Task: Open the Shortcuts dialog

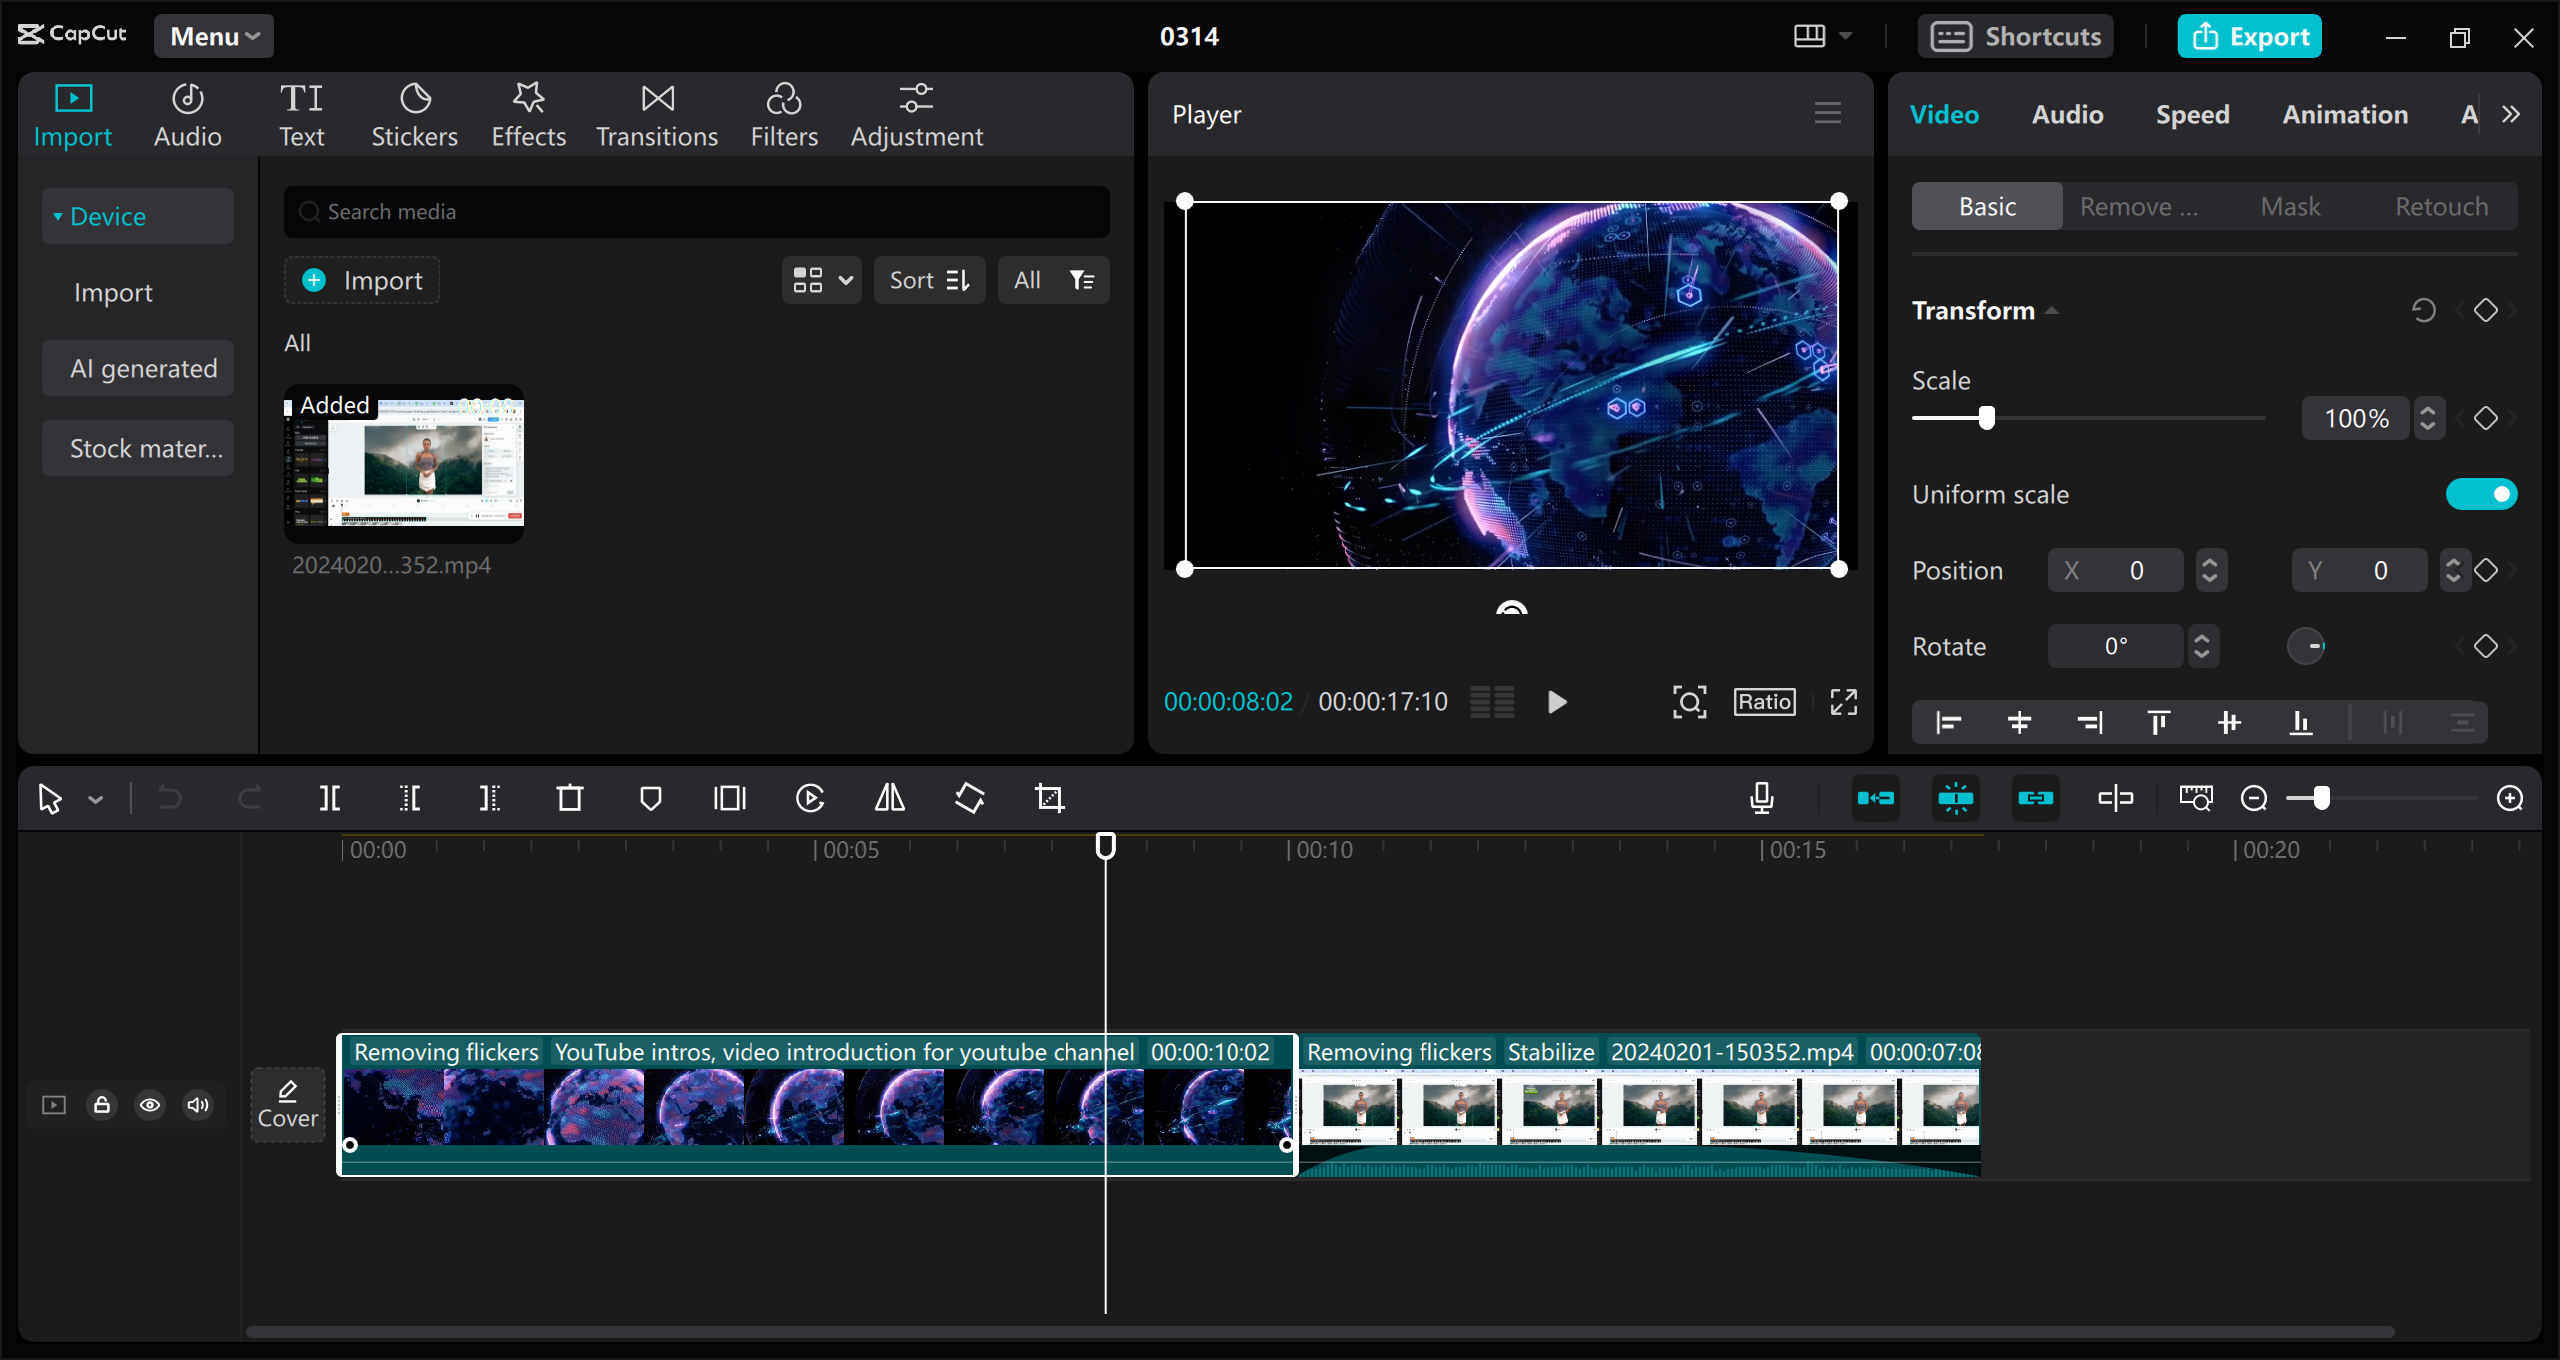Action: [x=2016, y=36]
